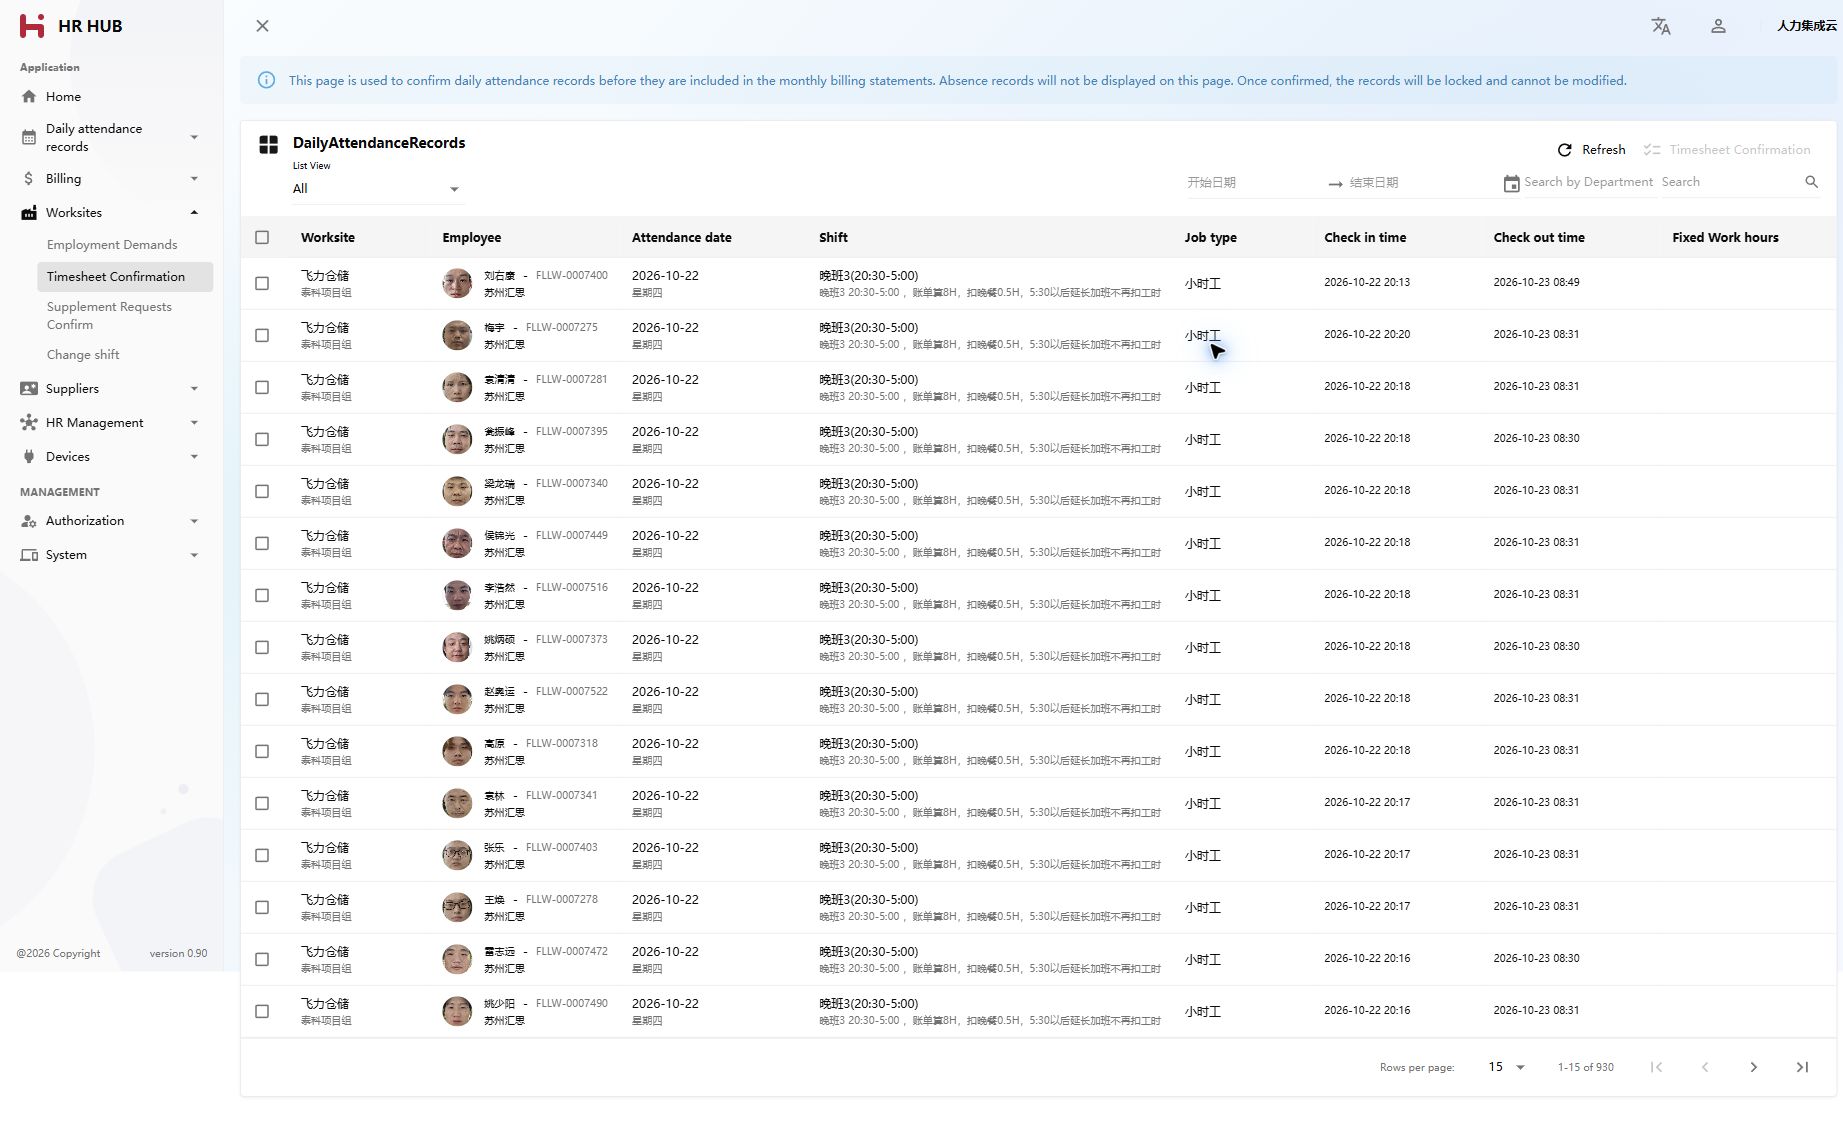The height and width of the screenshot is (1122, 1843).
Task: Click the Authorization sidebar icon
Action: 29,521
